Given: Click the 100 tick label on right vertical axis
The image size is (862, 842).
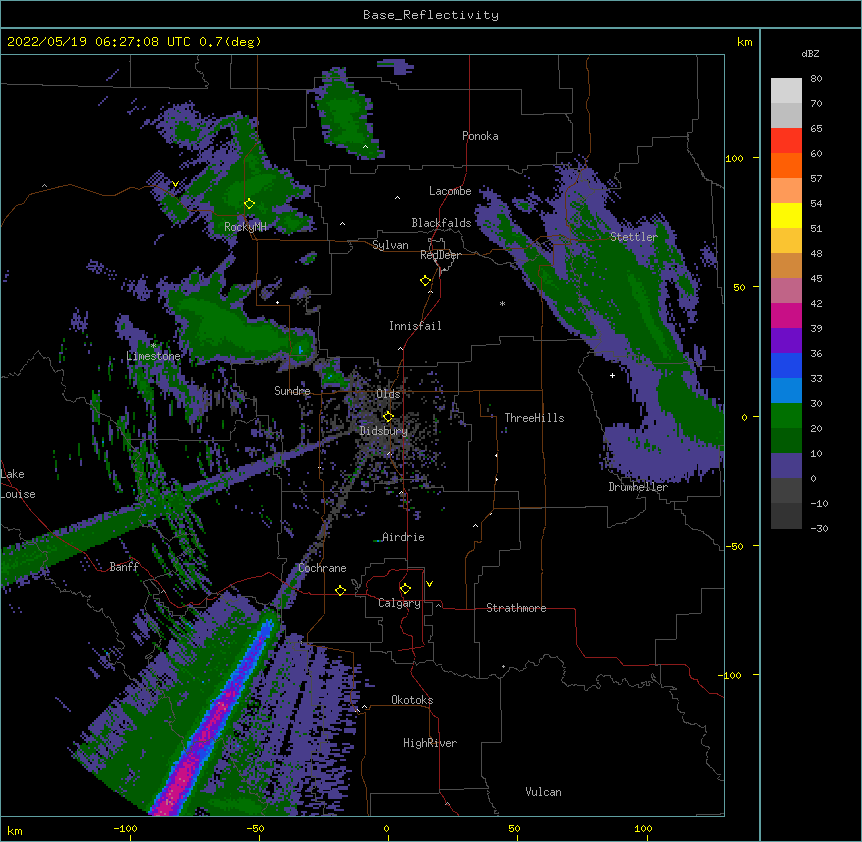Looking at the screenshot, I should pos(734,158).
